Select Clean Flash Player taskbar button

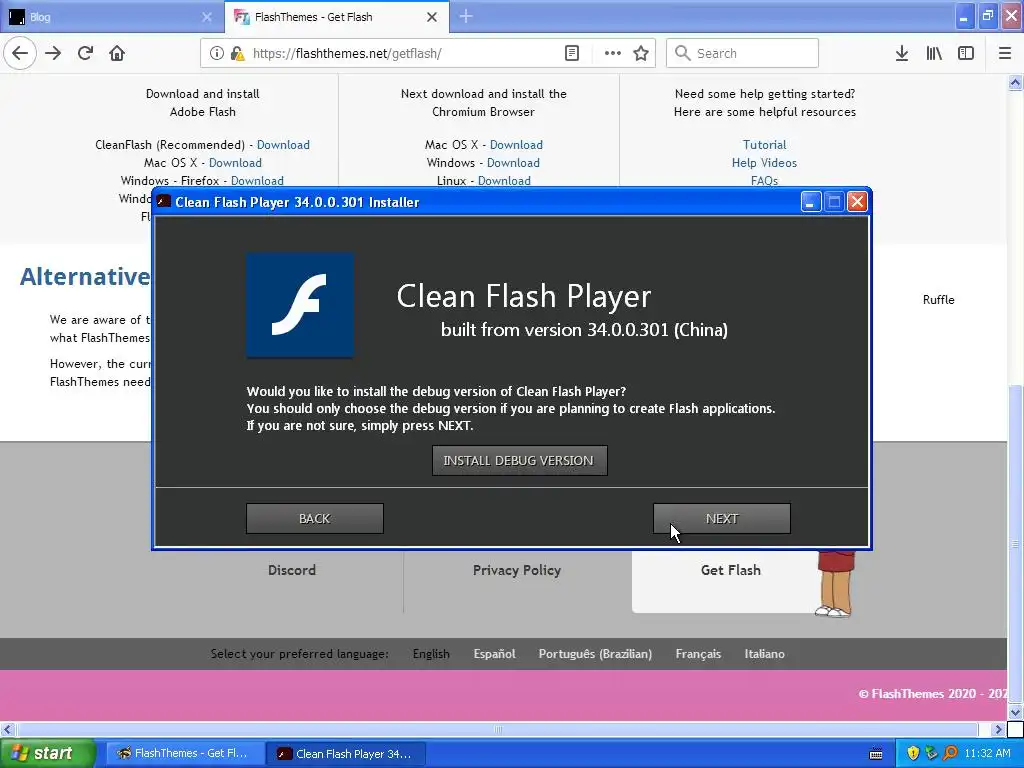click(346, 753)
